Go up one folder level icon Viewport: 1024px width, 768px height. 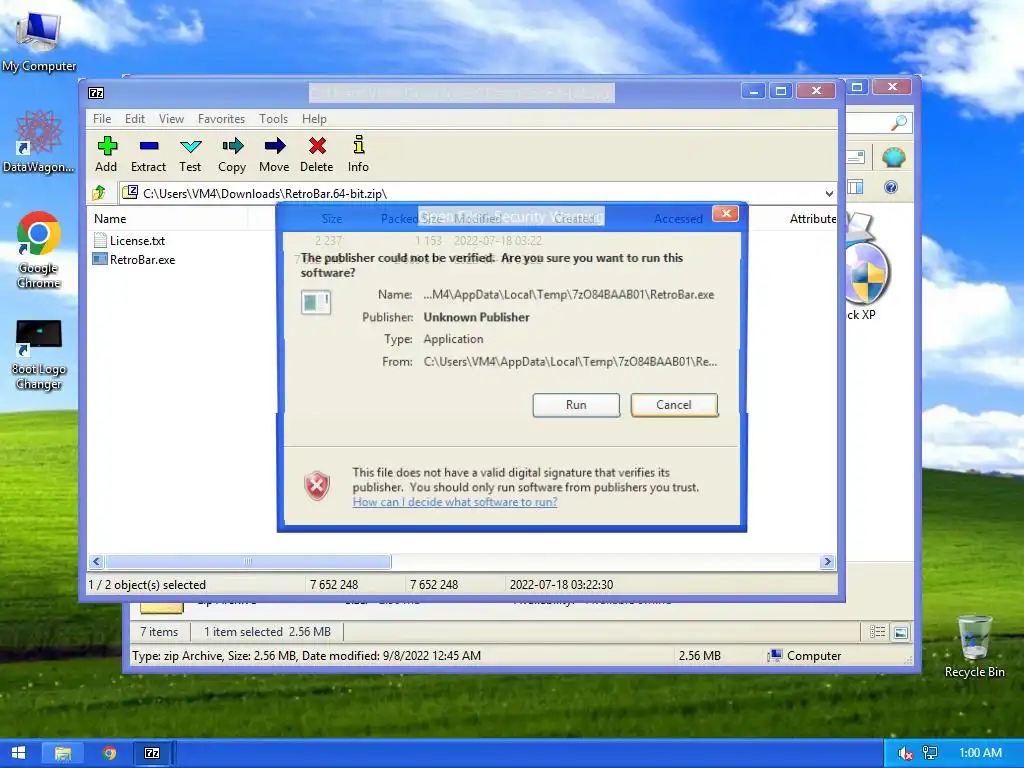[x=99, y=193]
